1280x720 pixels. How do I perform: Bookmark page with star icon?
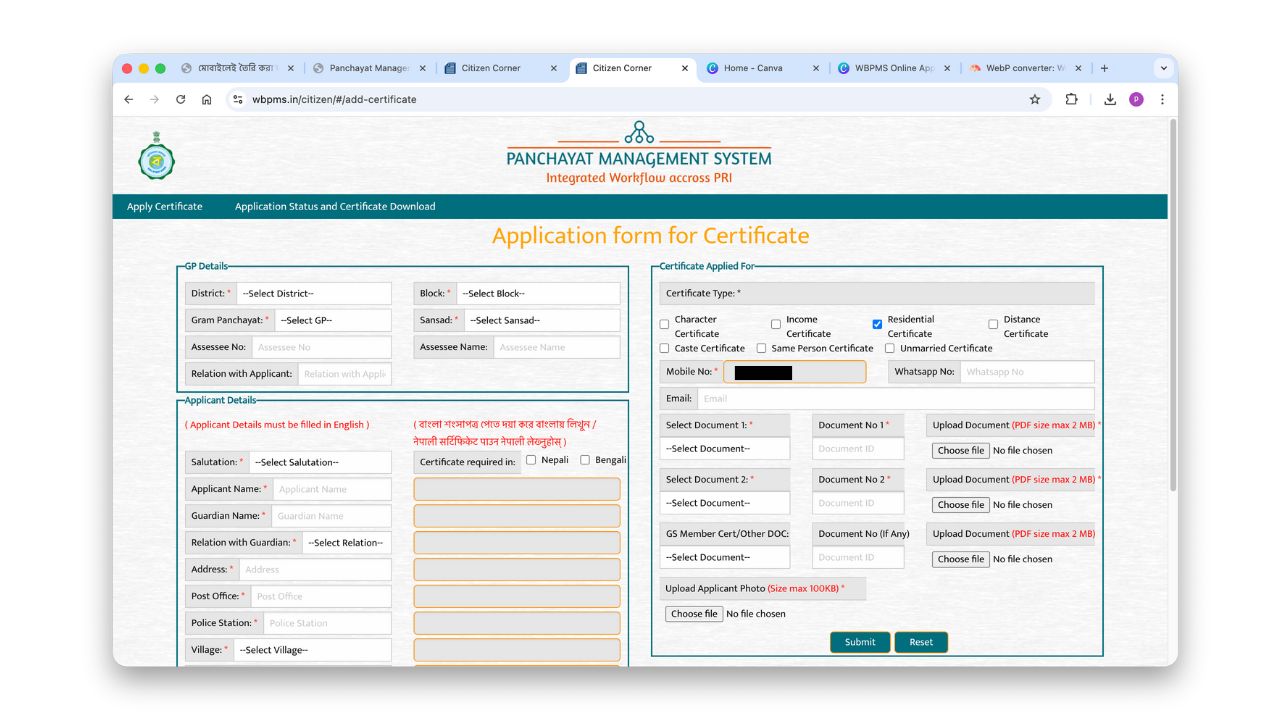click(x=1035, y=99)
